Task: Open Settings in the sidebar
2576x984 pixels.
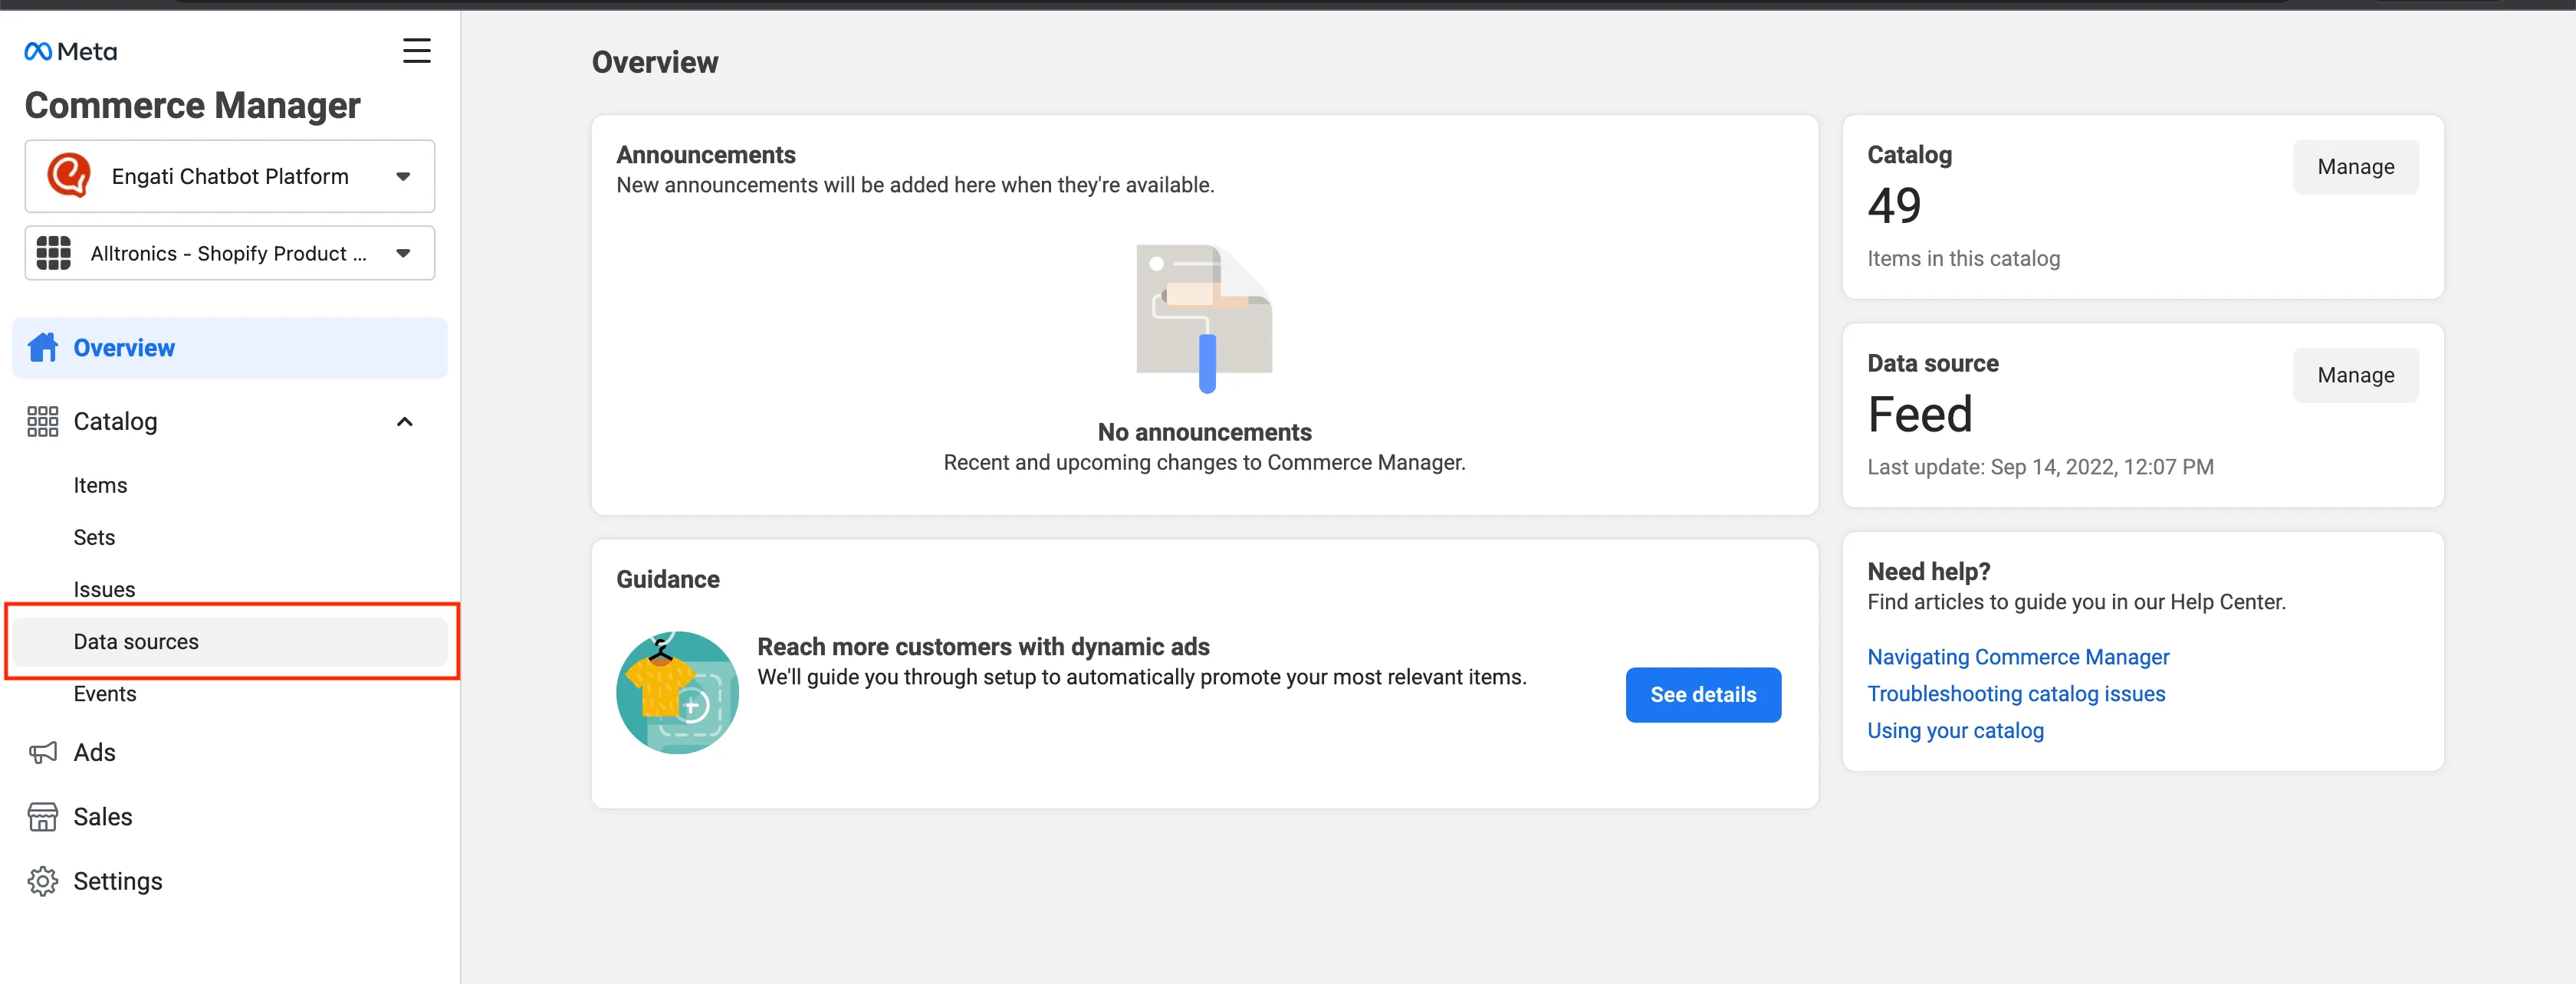Action: click(x=117, y=881)
